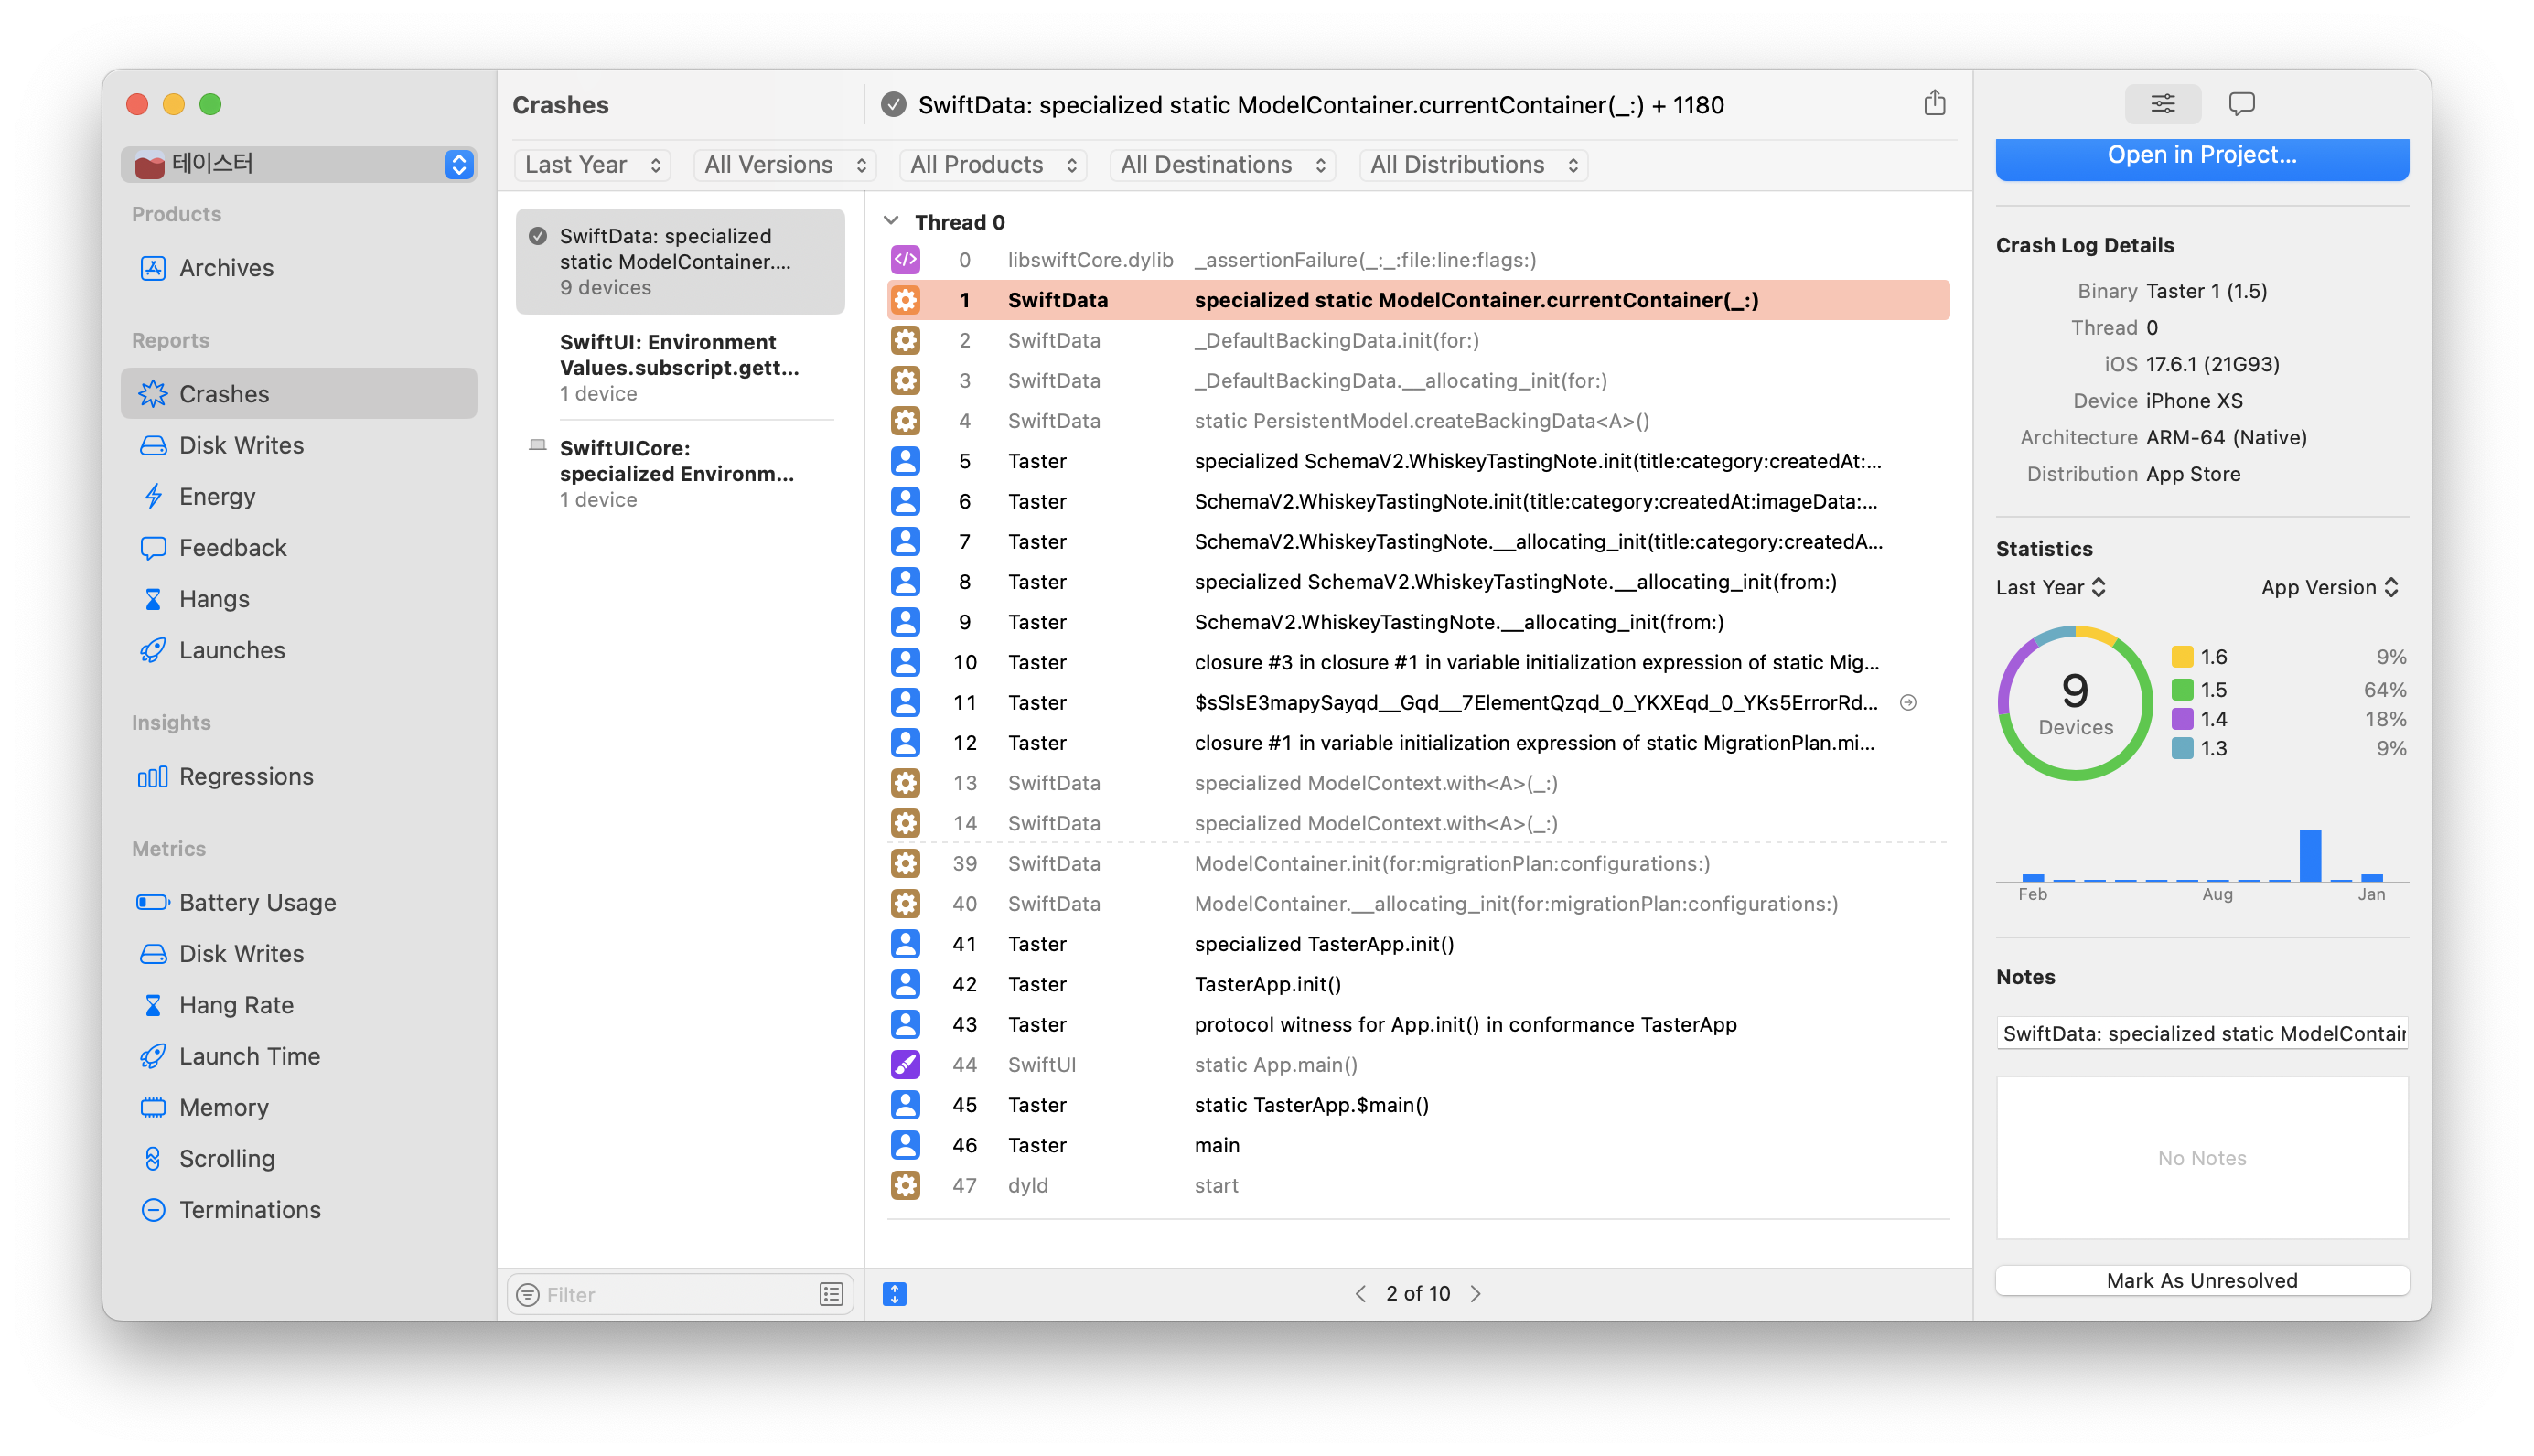
Task: Open Memory metrics
Action: pos(298,1107)
